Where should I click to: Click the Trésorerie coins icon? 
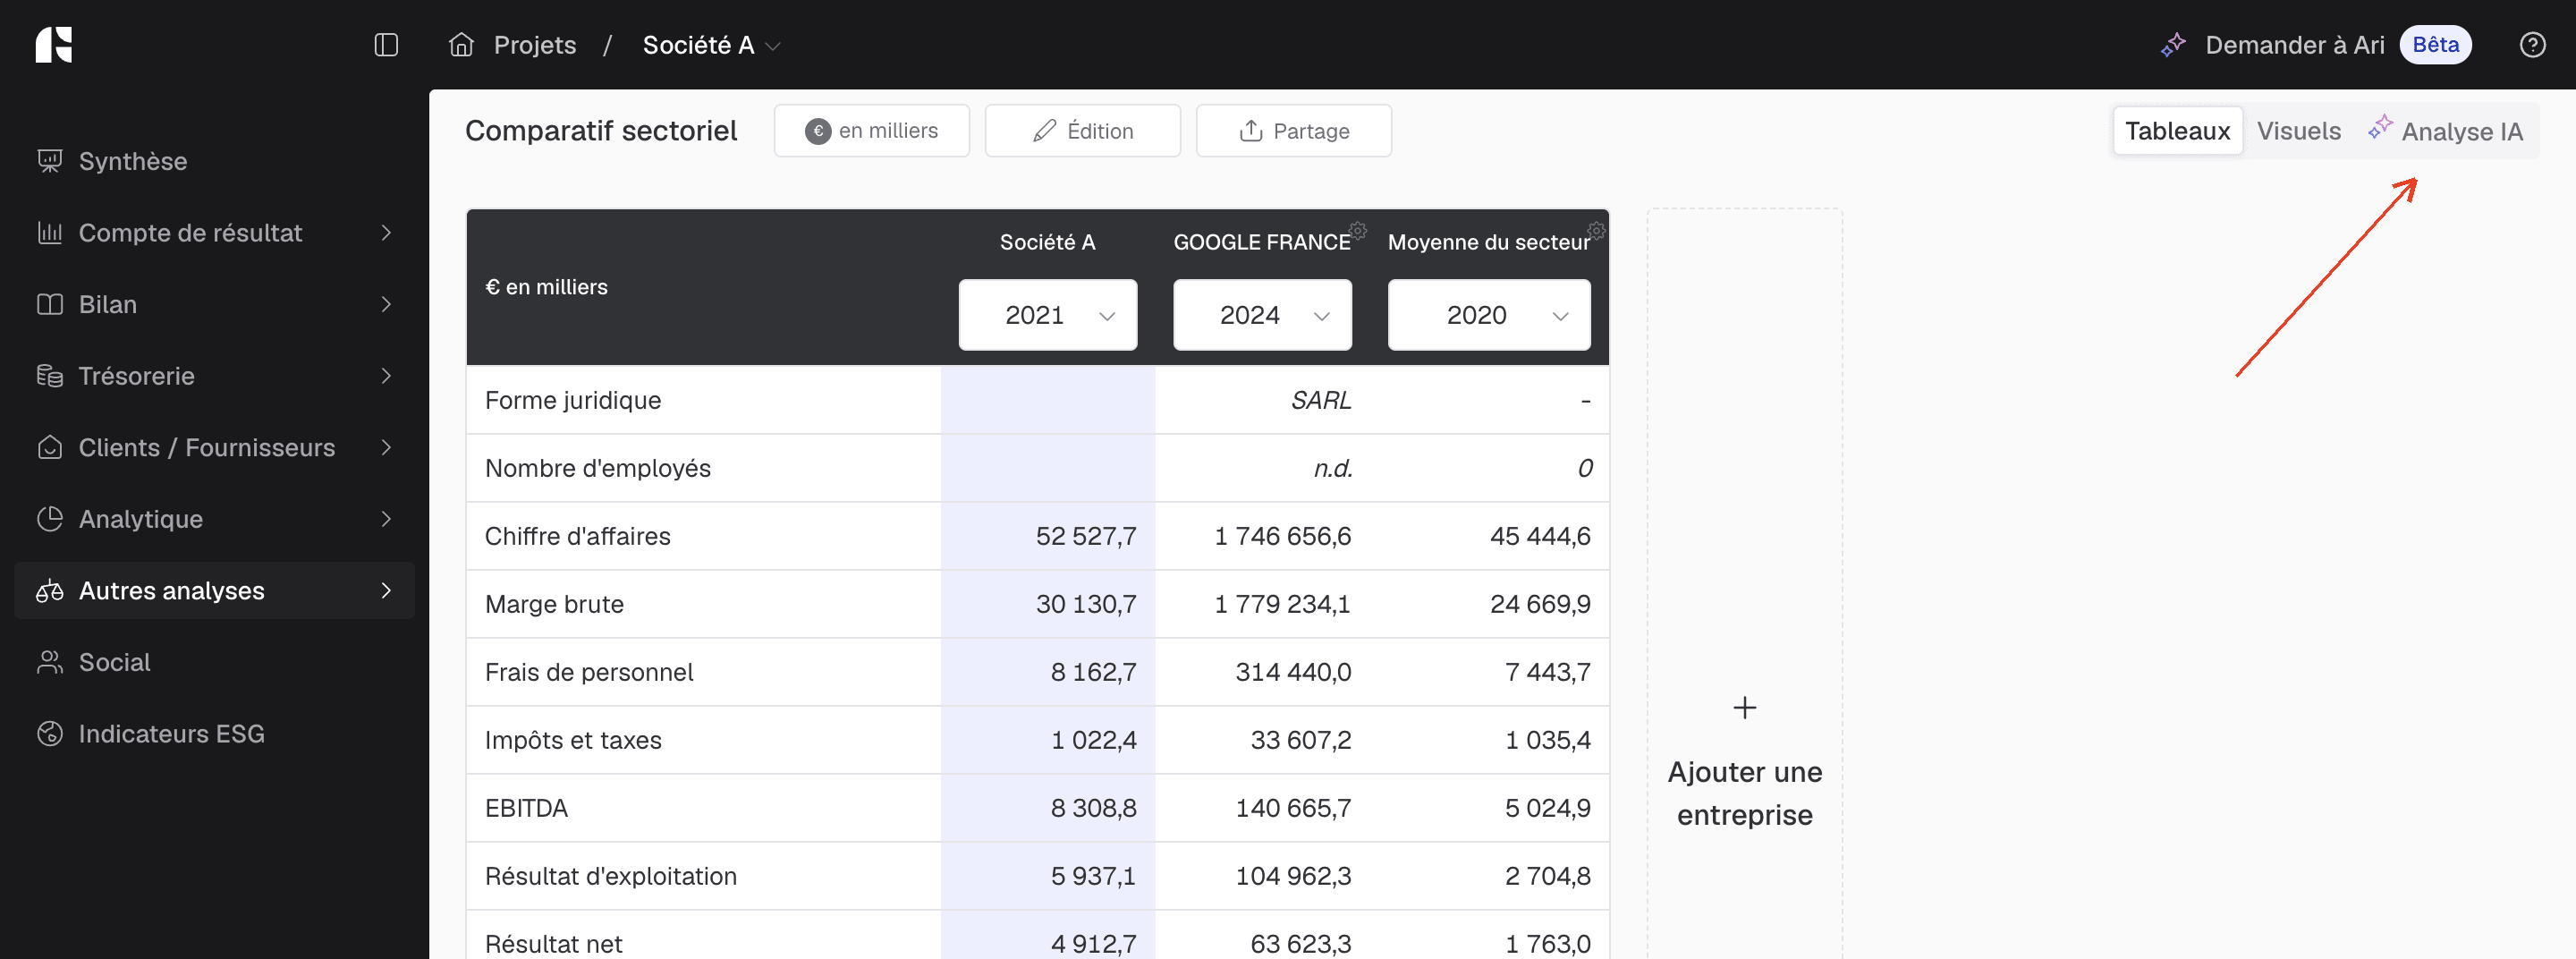click(49, 376)
